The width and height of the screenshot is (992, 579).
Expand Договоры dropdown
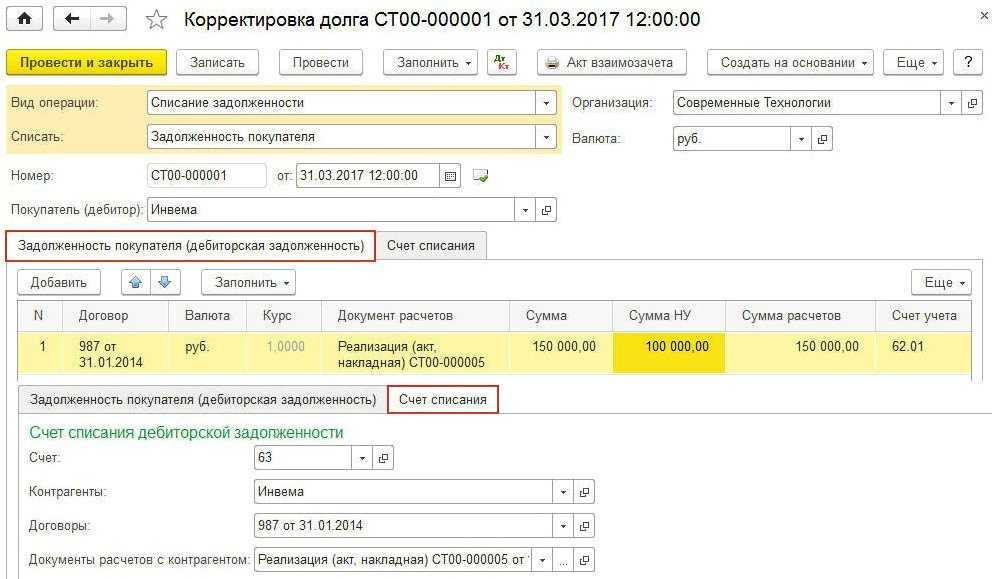[562, 526]
